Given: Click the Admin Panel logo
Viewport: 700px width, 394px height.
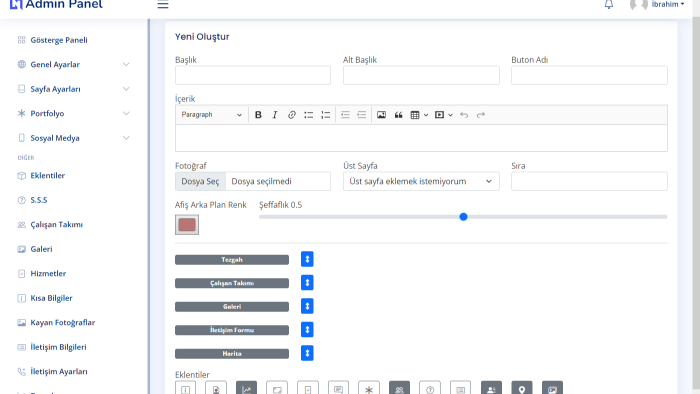Looking at the screenshot, I should click(56, 4).
